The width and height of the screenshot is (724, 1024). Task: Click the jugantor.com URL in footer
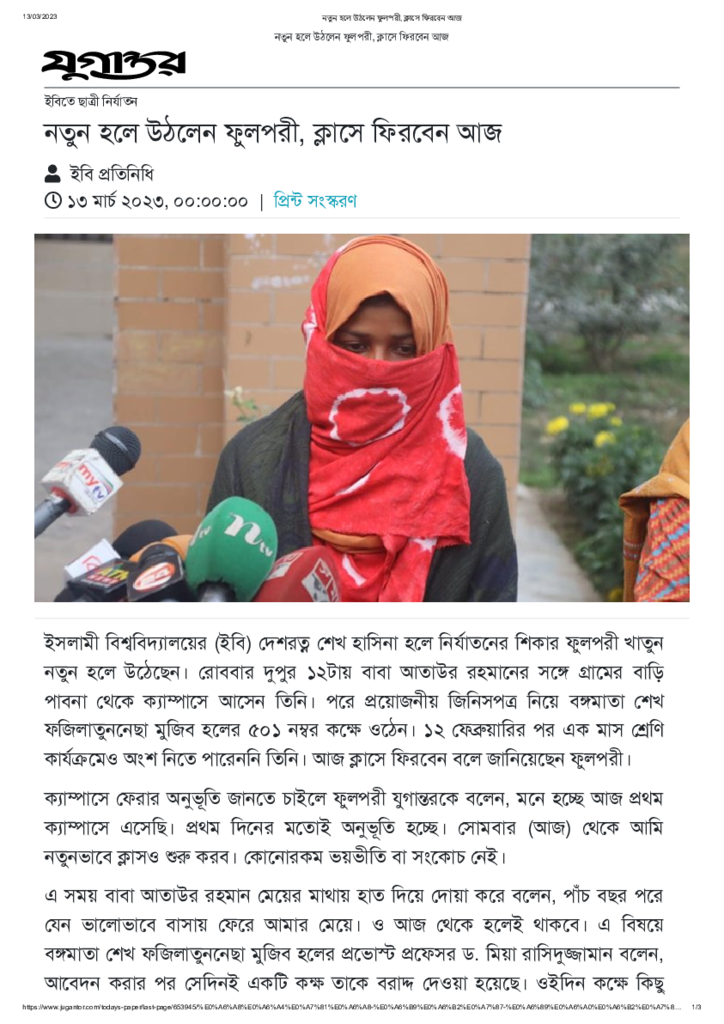point(352,1007)
